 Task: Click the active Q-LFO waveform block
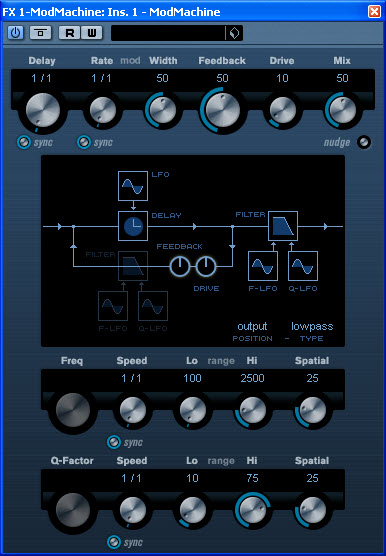point(303,266)
